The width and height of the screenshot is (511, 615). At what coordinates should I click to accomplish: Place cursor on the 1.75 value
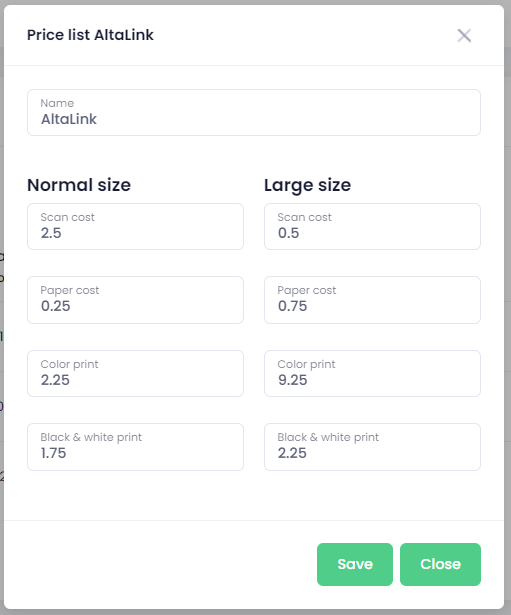(x=53, y=453)
